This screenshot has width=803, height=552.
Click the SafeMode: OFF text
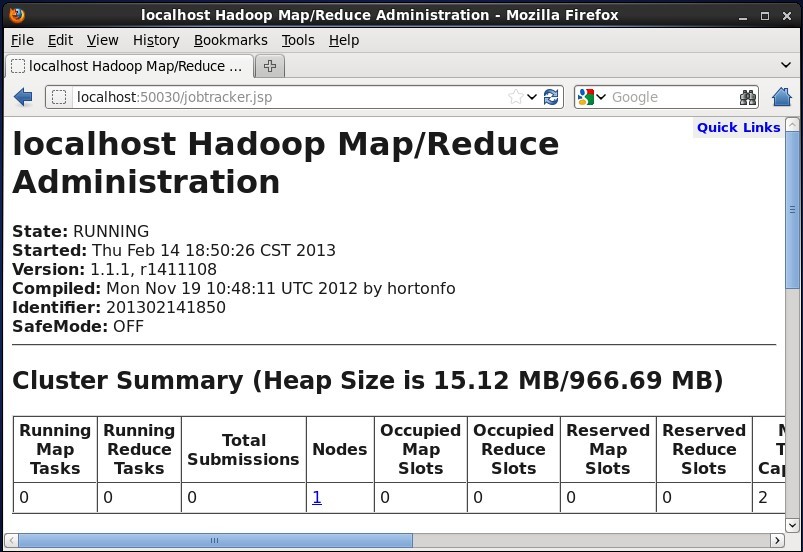pos(78,326)
